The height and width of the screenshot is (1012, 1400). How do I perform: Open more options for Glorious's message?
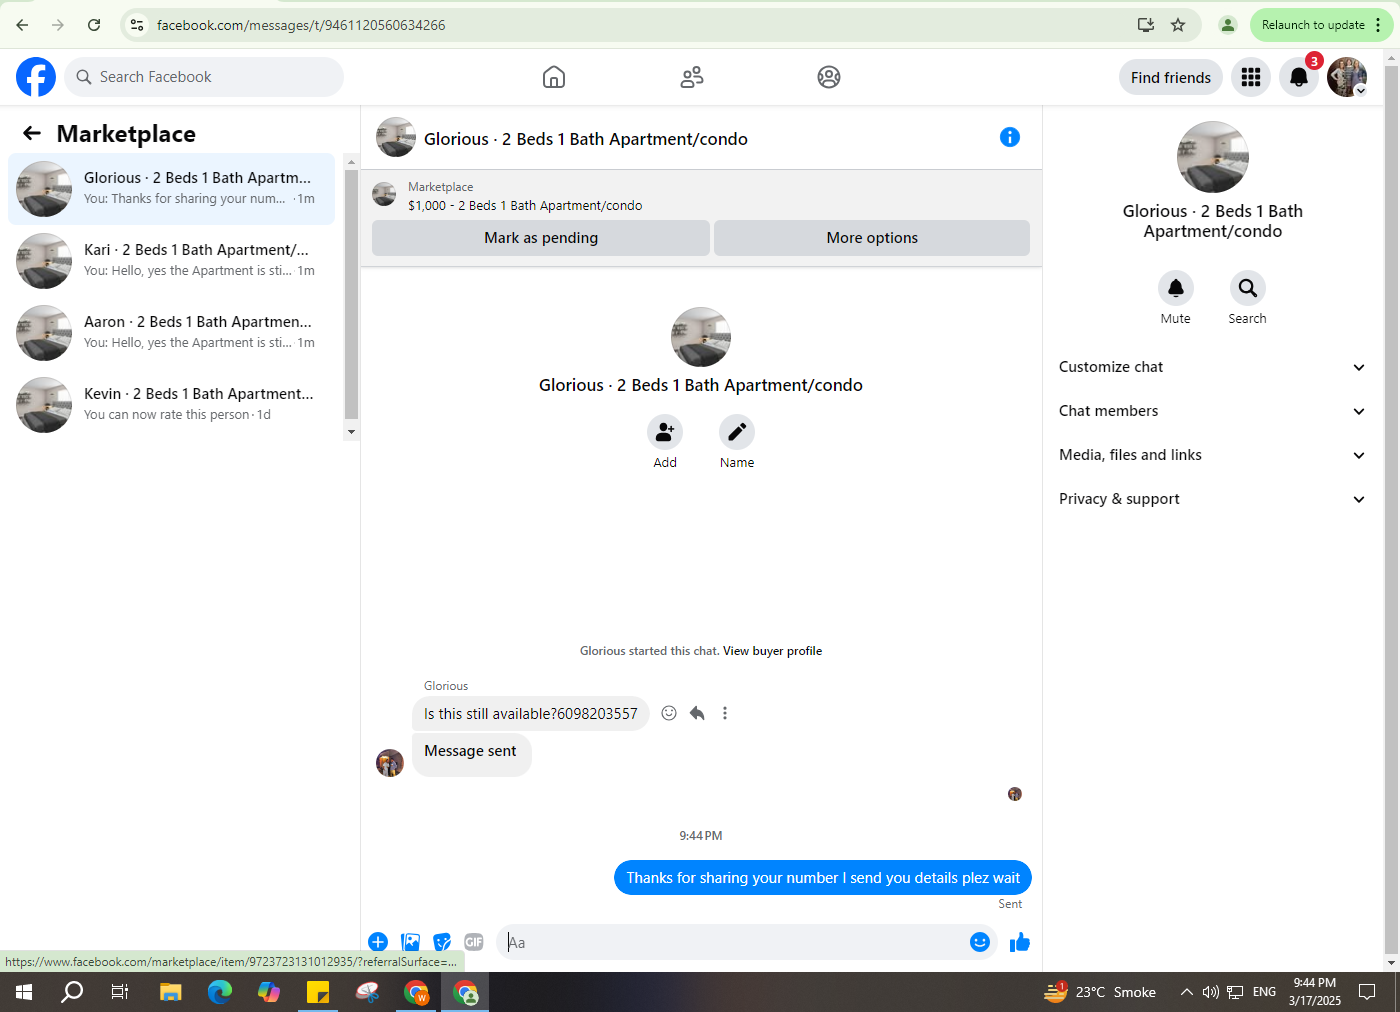[x=725, y=713]
